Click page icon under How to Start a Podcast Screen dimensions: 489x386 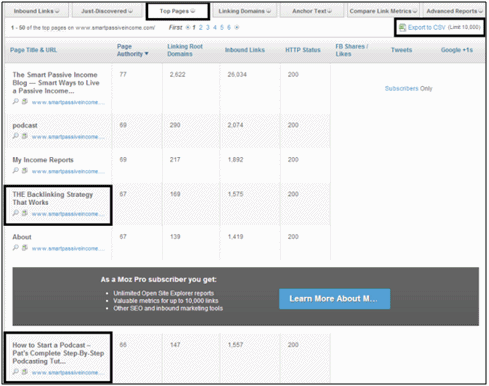click(25, 372)
